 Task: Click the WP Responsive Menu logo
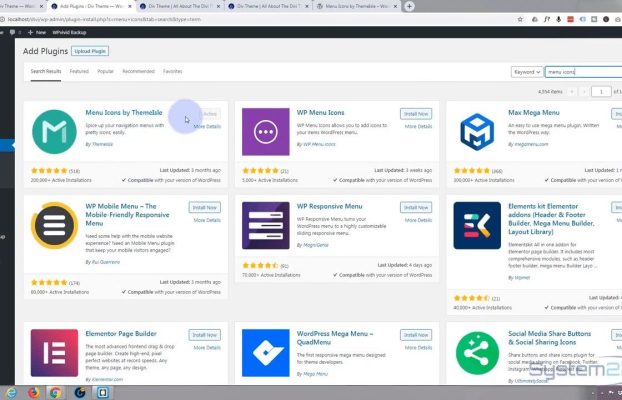click(x=265, y=225)
